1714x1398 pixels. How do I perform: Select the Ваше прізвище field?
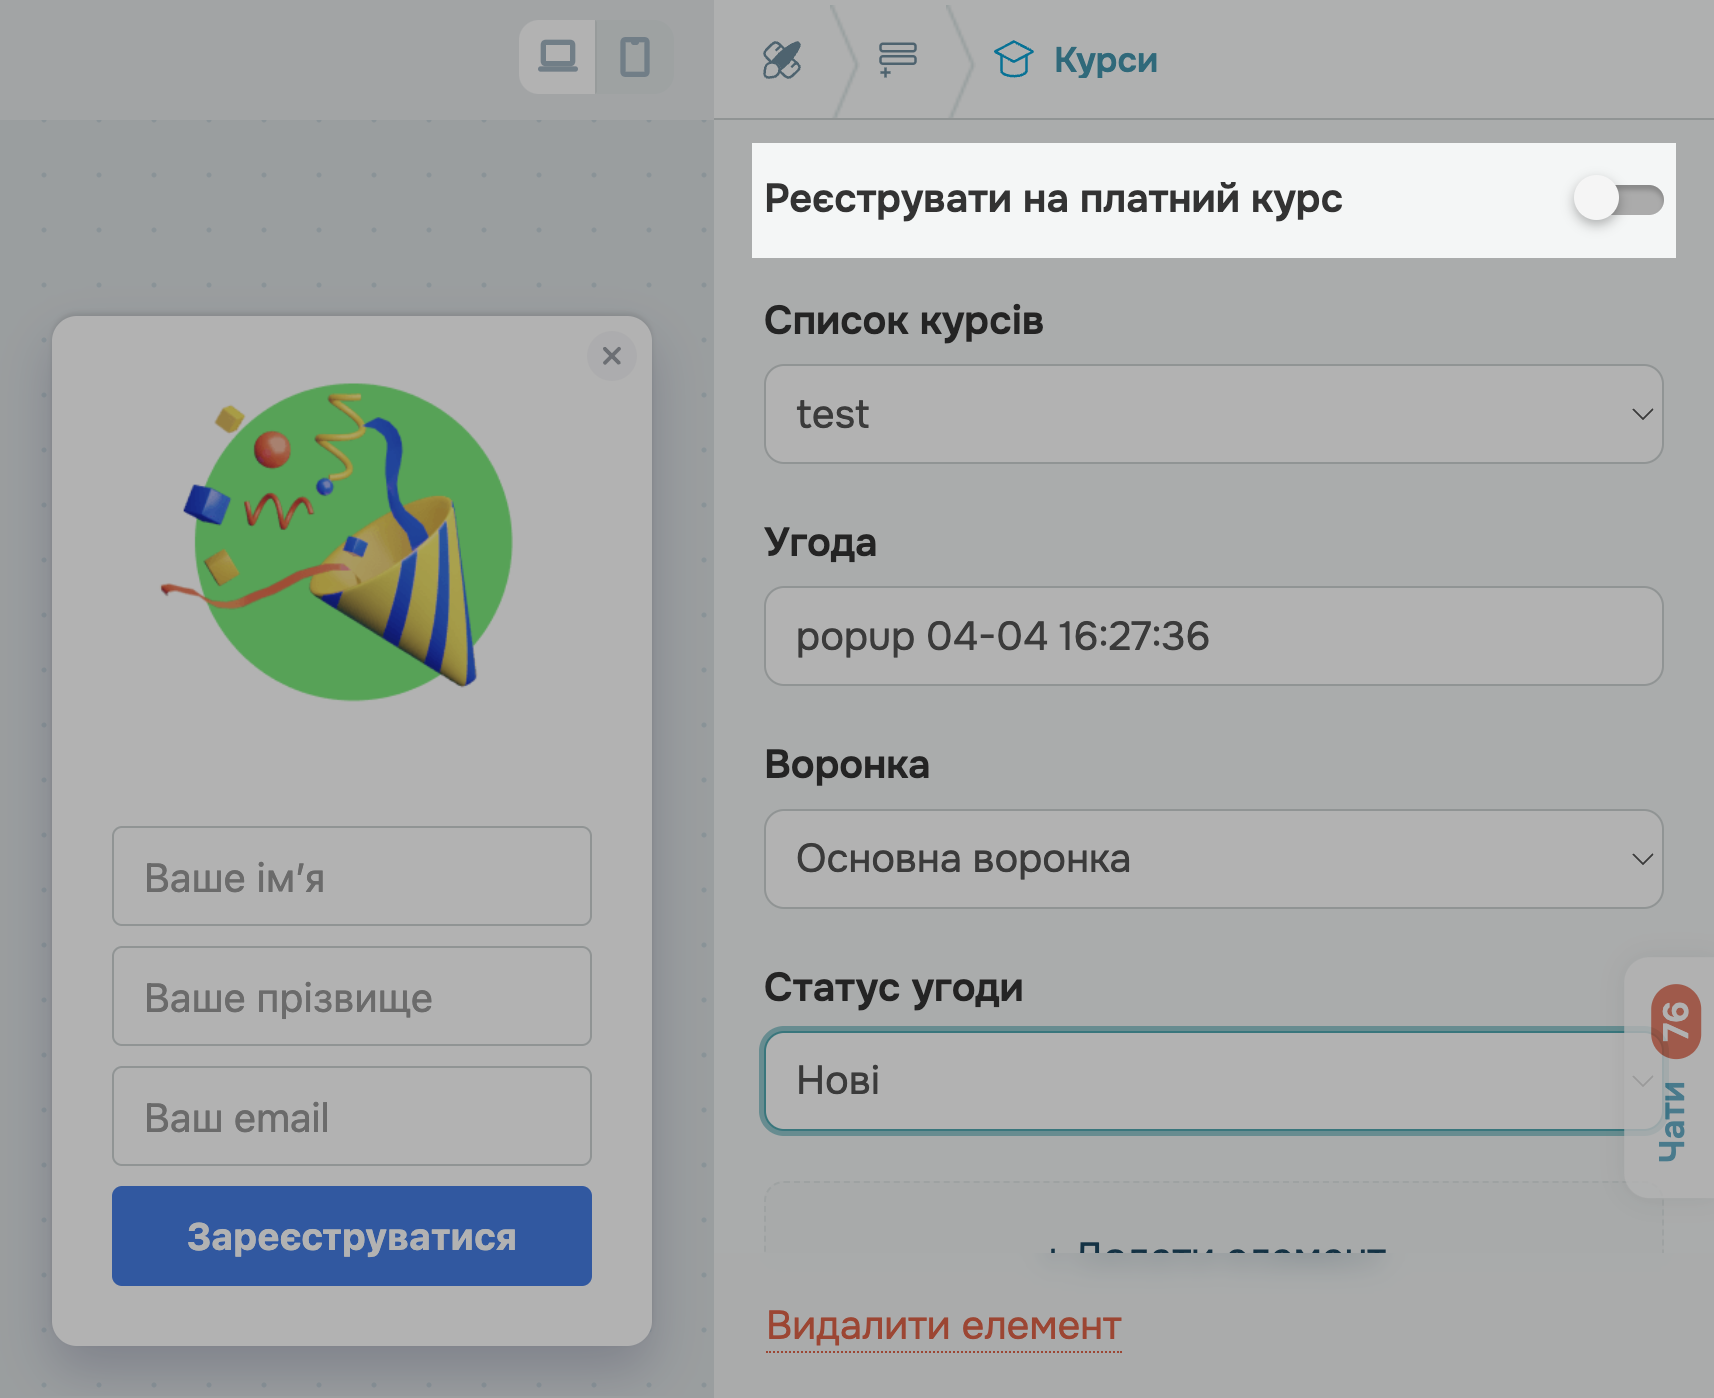(x=351, y=997)
